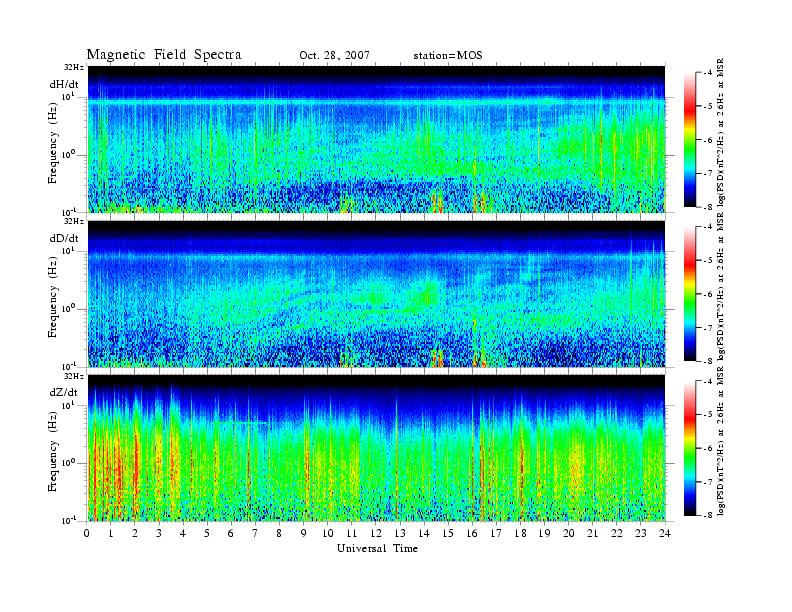The image size is (792, 612).
Task: Click the date "Oct. 28, 2007"
Action: [x=334, y=56]
